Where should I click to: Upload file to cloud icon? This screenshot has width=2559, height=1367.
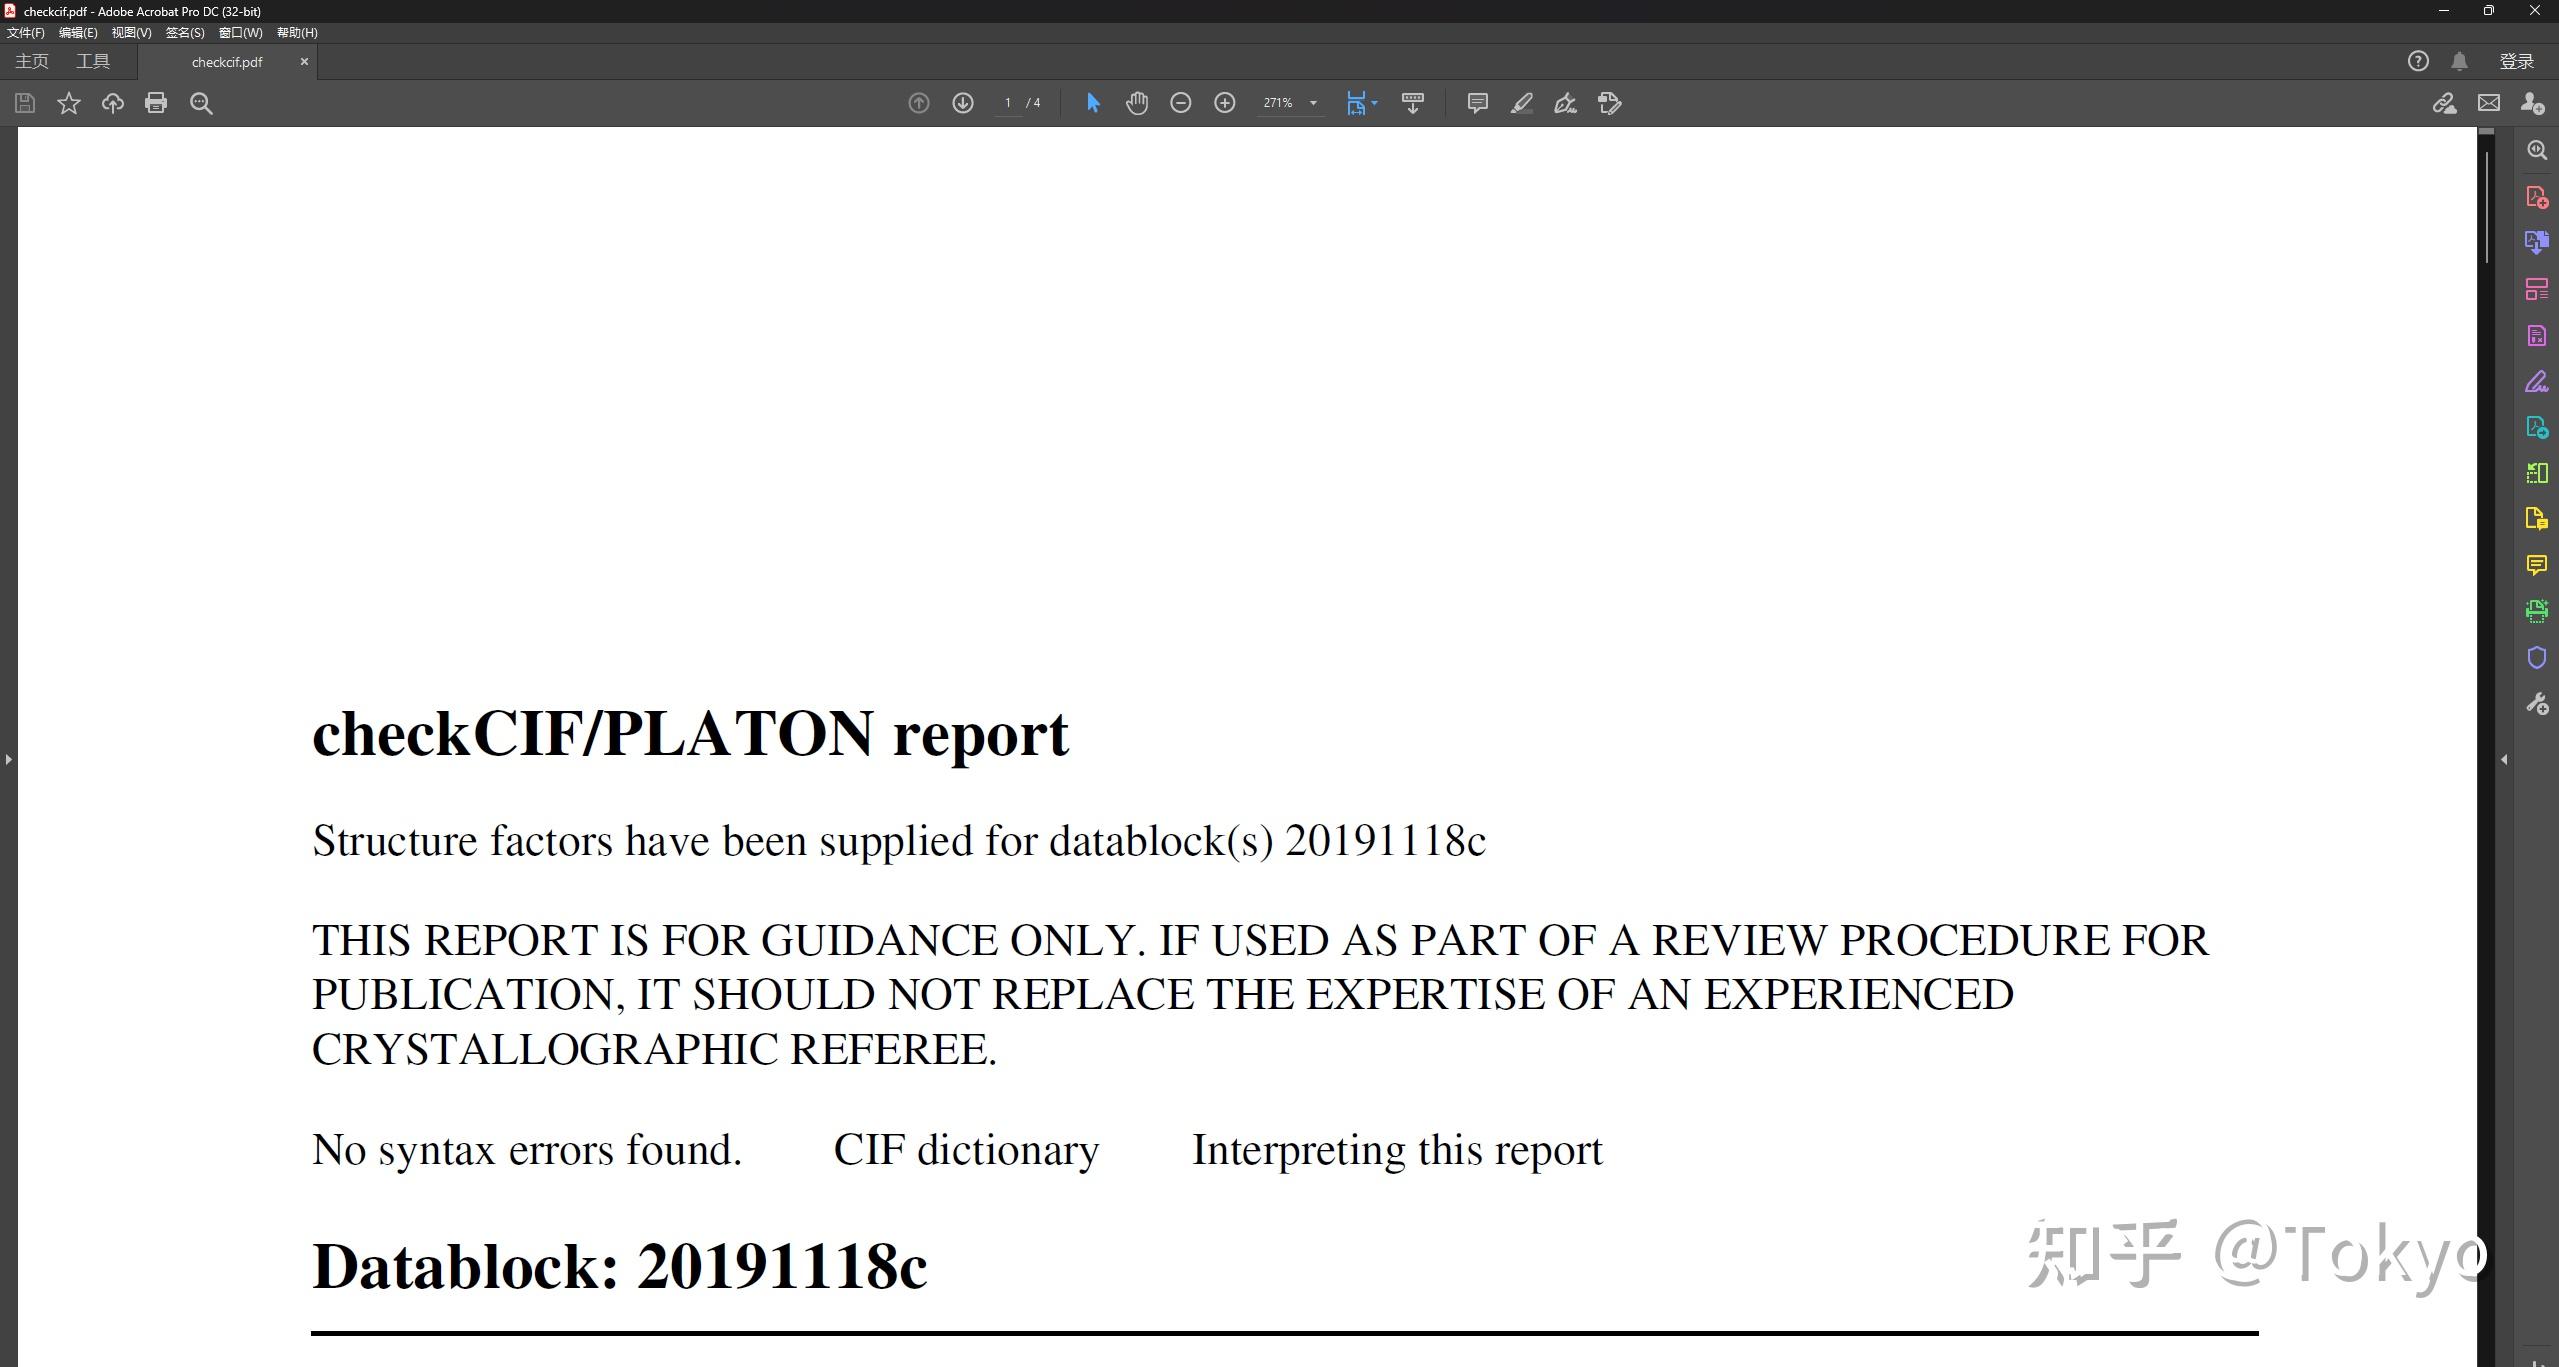[x=112, y=103]
